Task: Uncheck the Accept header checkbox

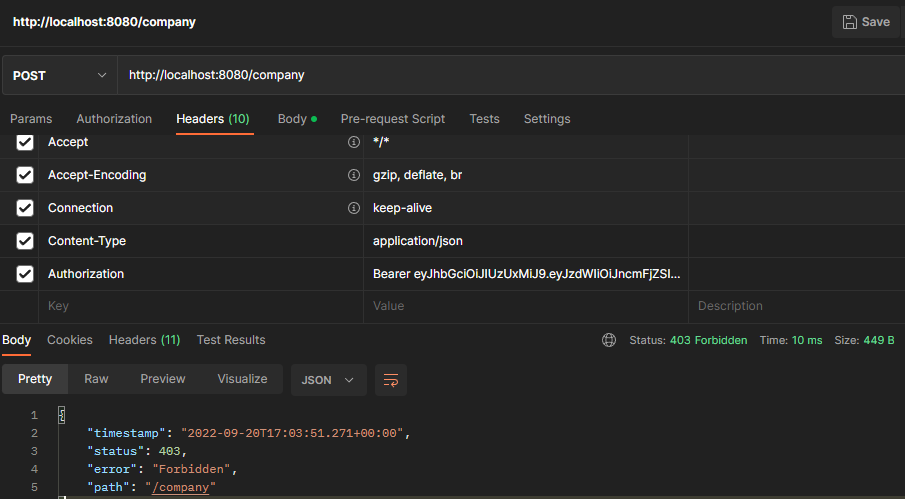Action: click(x=25, y=142)
